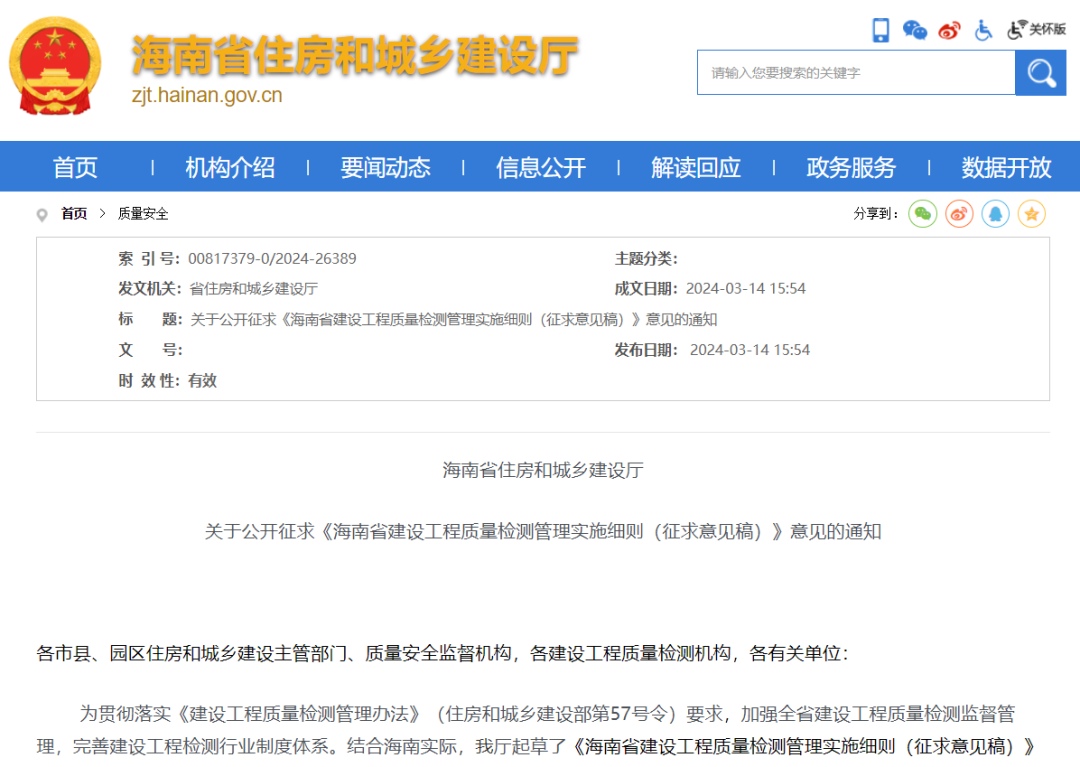Share the article to QQ
Viewport: 1080px width, 767px height.
(995, 214)
